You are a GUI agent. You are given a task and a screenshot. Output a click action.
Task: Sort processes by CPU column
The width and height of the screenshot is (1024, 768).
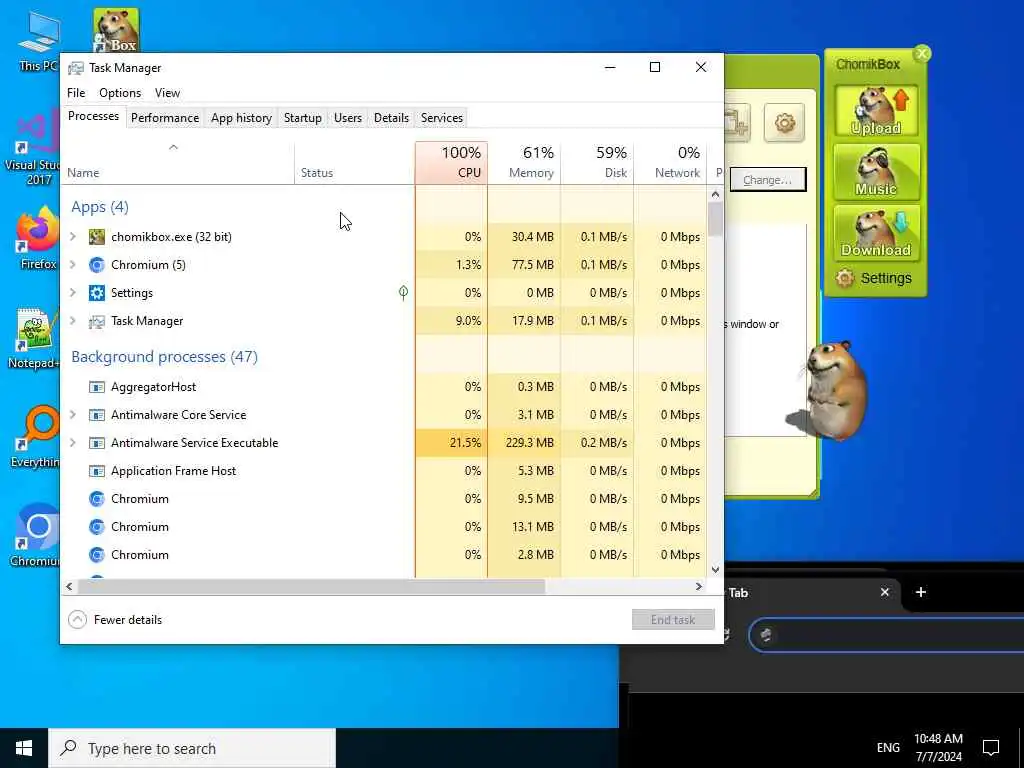[451, 163]
